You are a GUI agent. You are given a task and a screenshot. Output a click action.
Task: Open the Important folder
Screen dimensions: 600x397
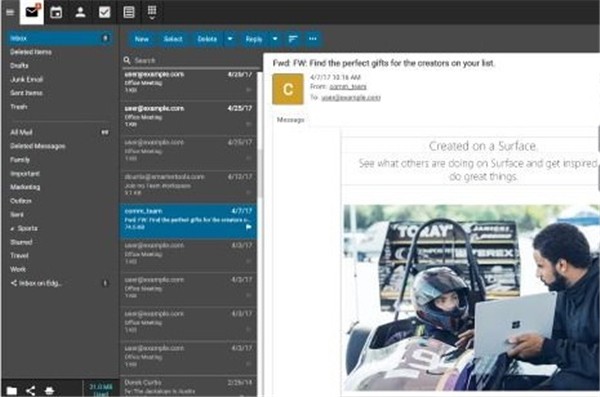click(25, 173)
